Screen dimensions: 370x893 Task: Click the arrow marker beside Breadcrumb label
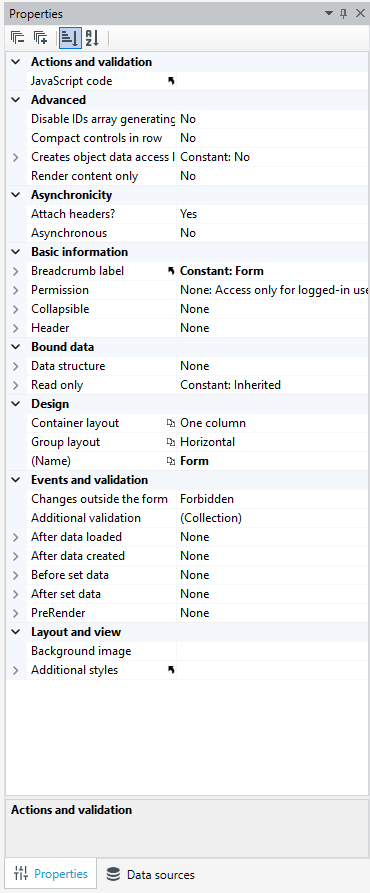[x=171, y=271]
